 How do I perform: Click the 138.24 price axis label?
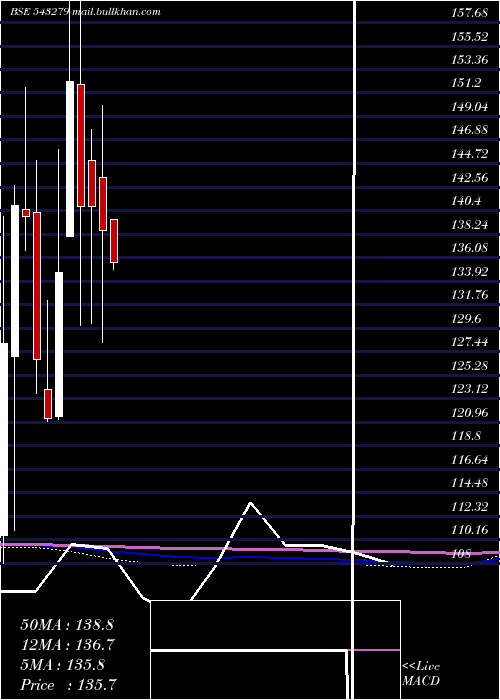[x=469, y=225]
